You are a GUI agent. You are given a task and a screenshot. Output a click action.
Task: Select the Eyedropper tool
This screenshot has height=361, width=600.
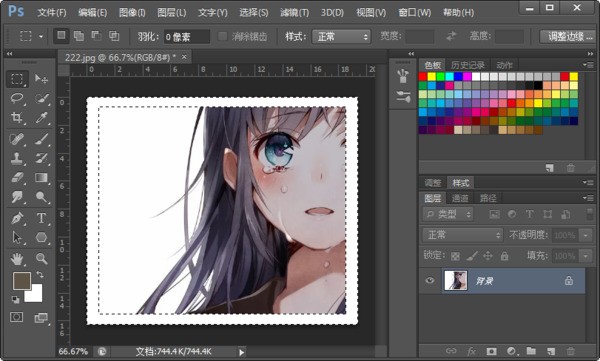41,118
